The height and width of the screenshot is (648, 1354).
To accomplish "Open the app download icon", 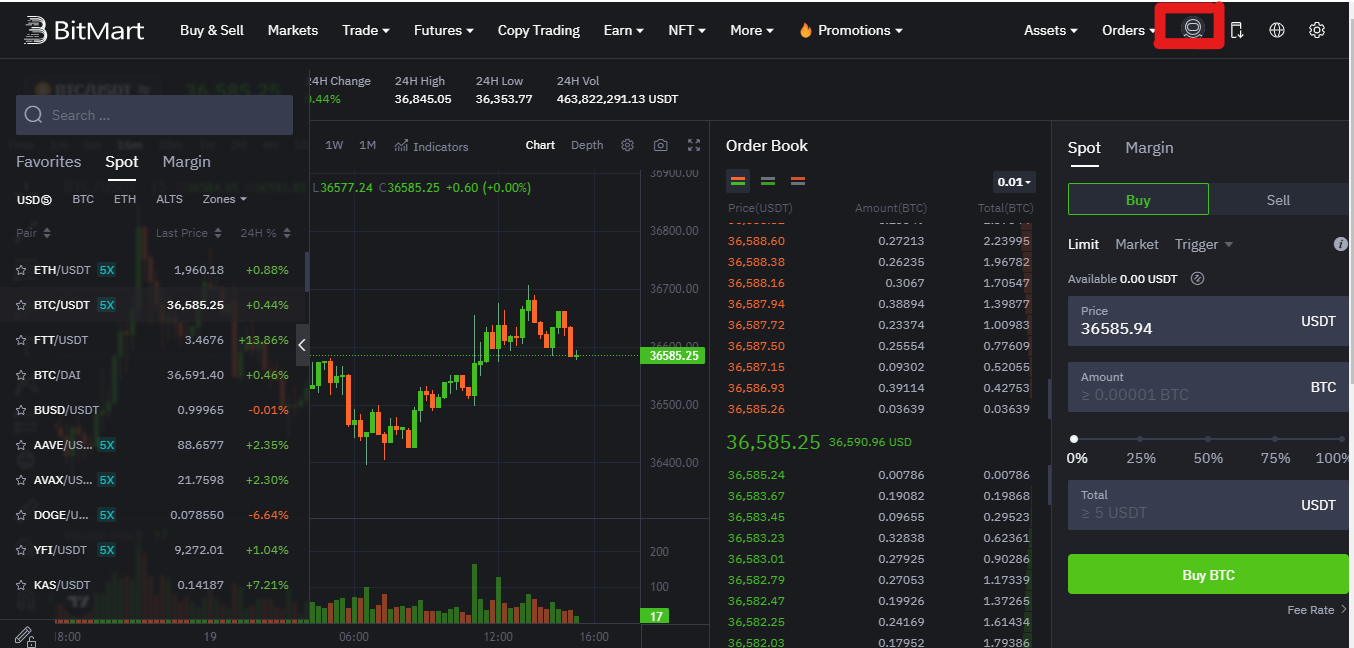I will click(1237, 30).
